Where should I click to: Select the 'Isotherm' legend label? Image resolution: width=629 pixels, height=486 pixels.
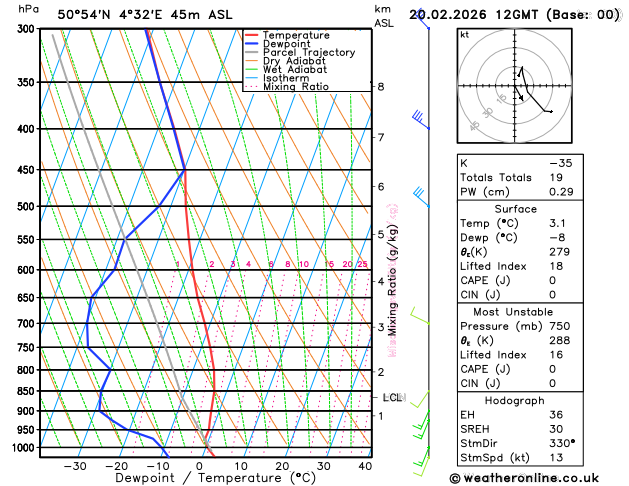pyautogui.click(x=286, y=78)
